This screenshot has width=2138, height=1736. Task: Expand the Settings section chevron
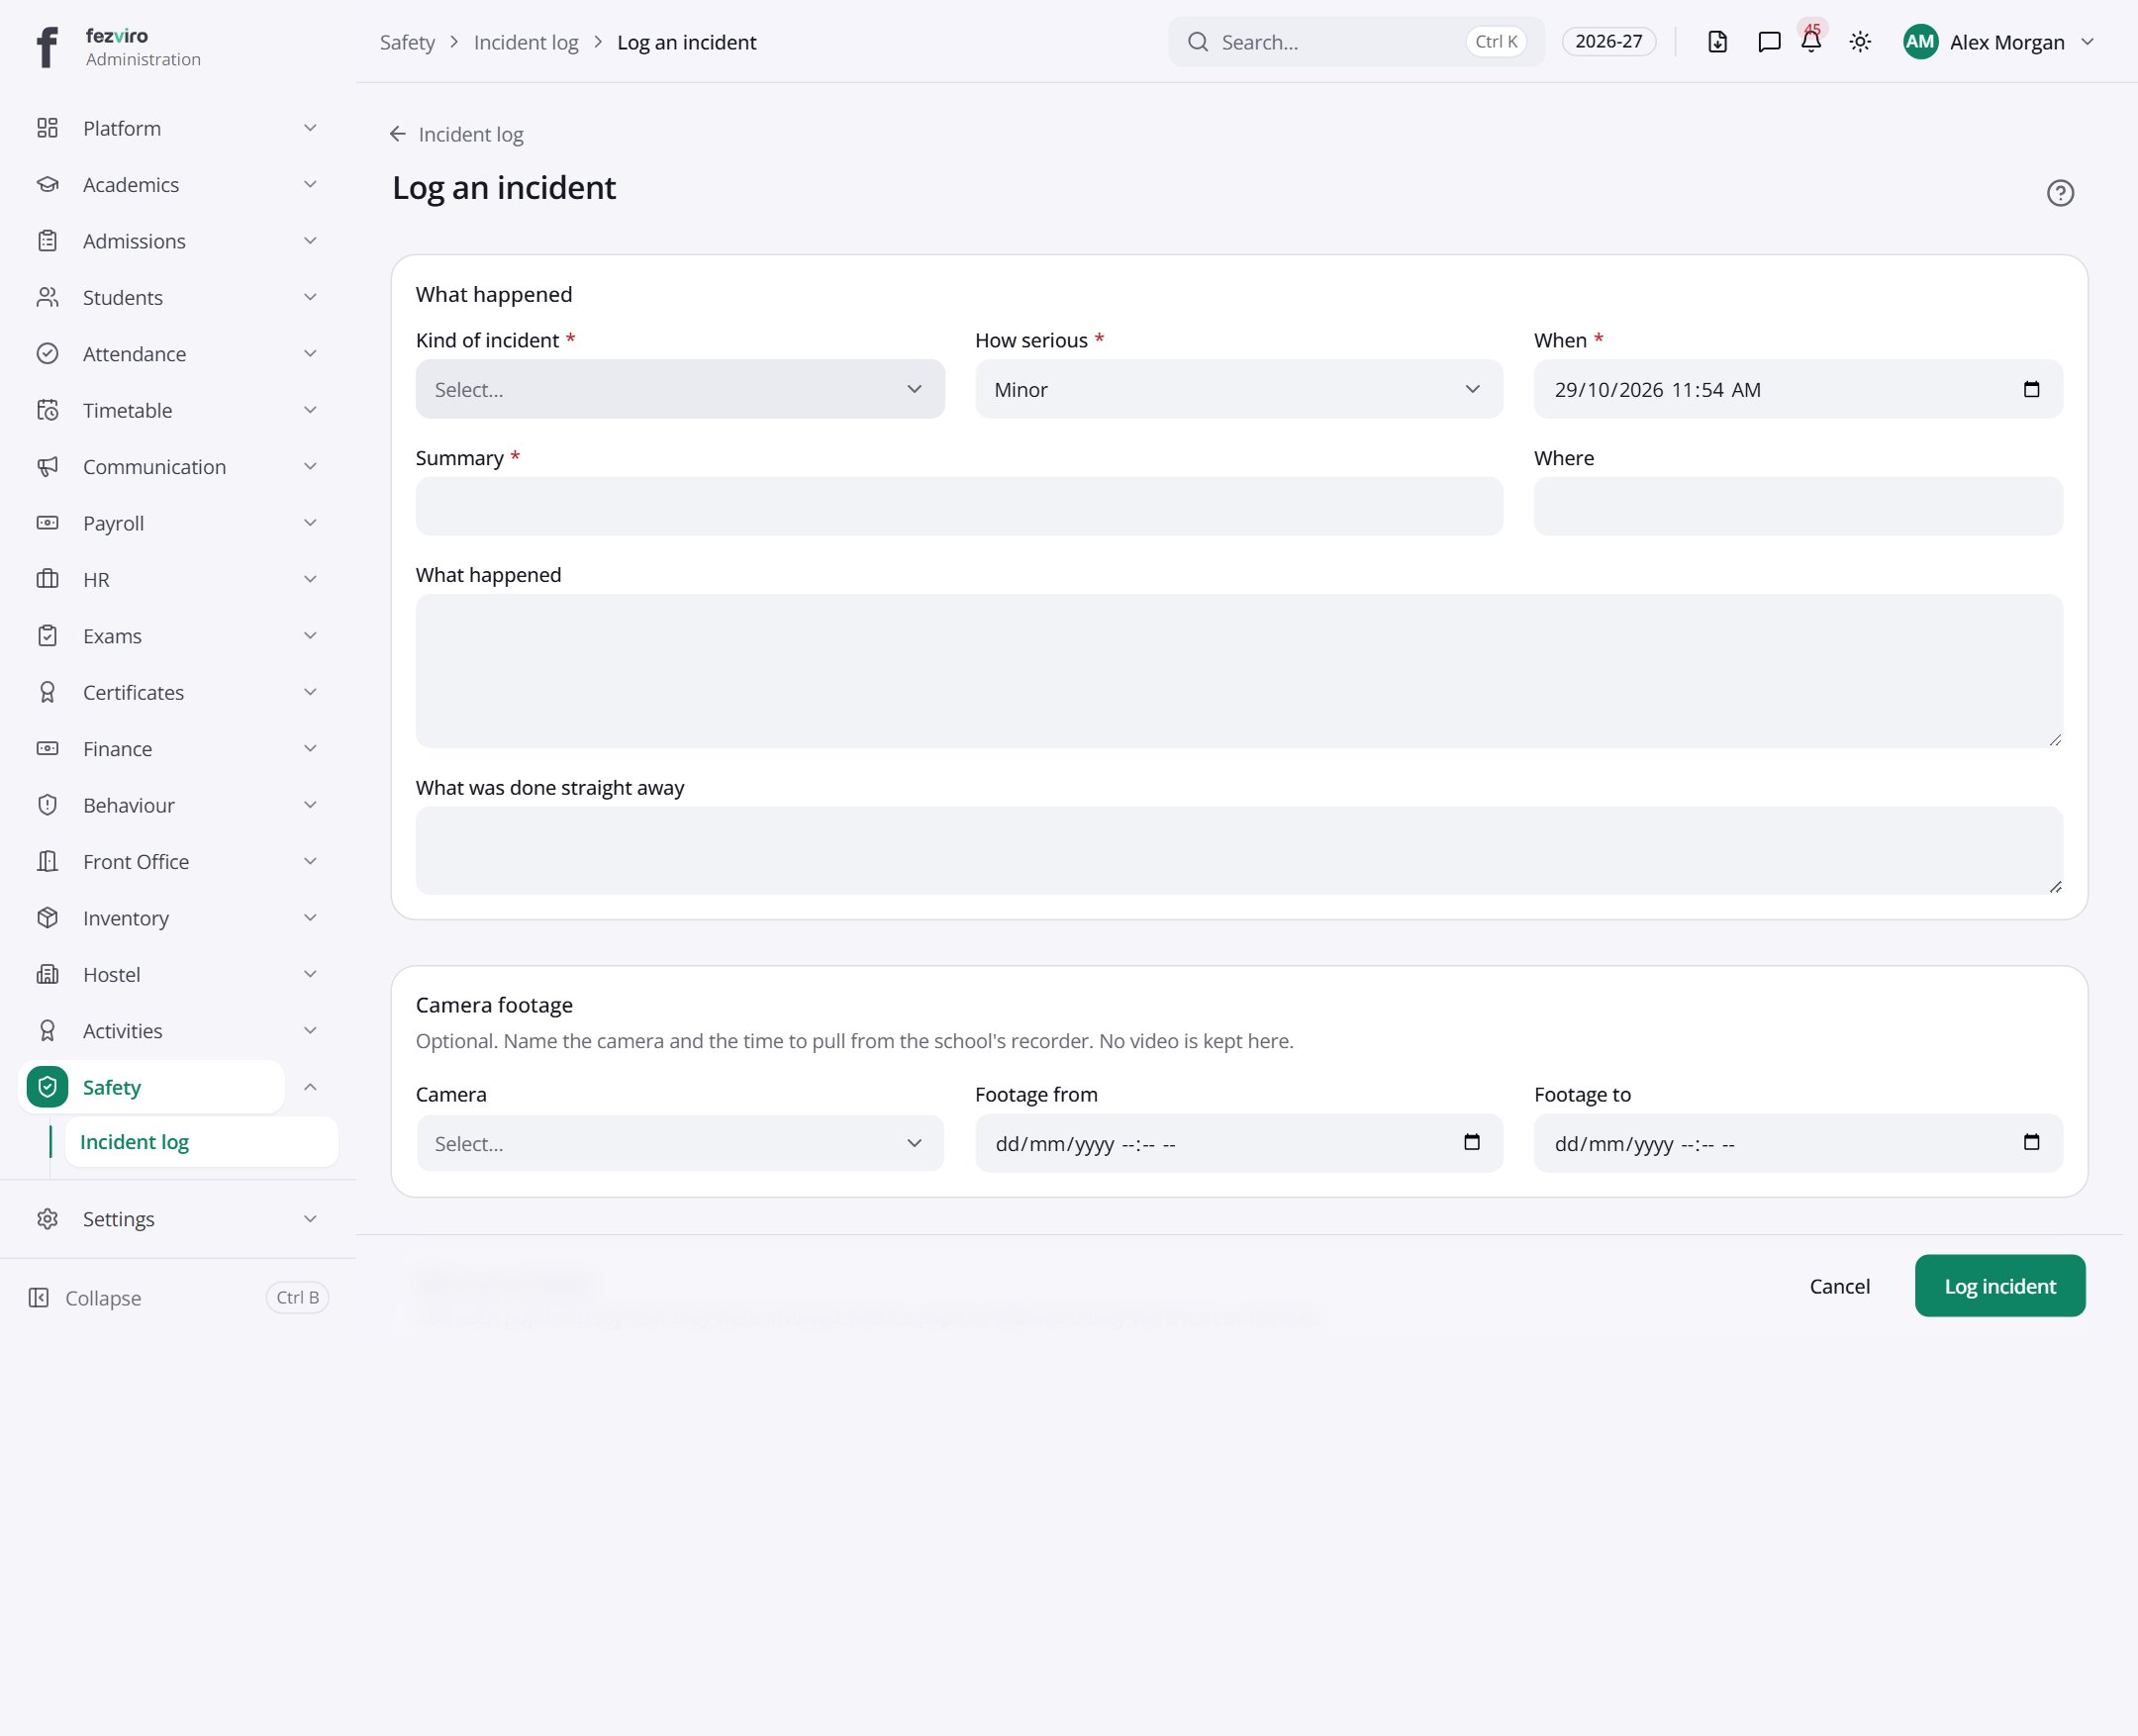[x=310, y=1219]
